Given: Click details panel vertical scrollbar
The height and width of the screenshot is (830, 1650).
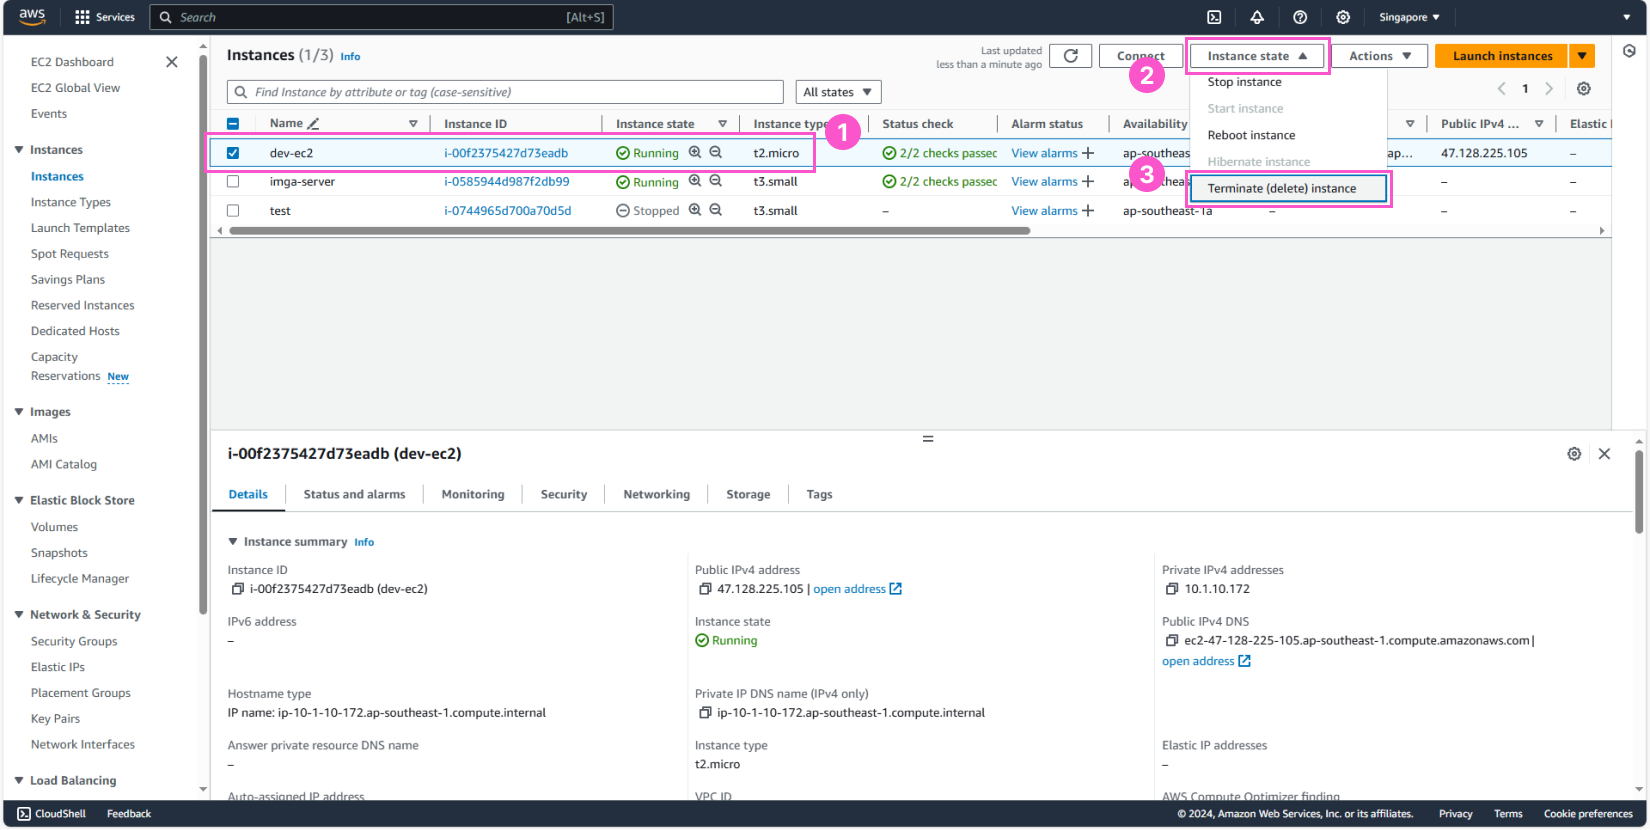Looking at the screenshot, I should [1639, 492].
